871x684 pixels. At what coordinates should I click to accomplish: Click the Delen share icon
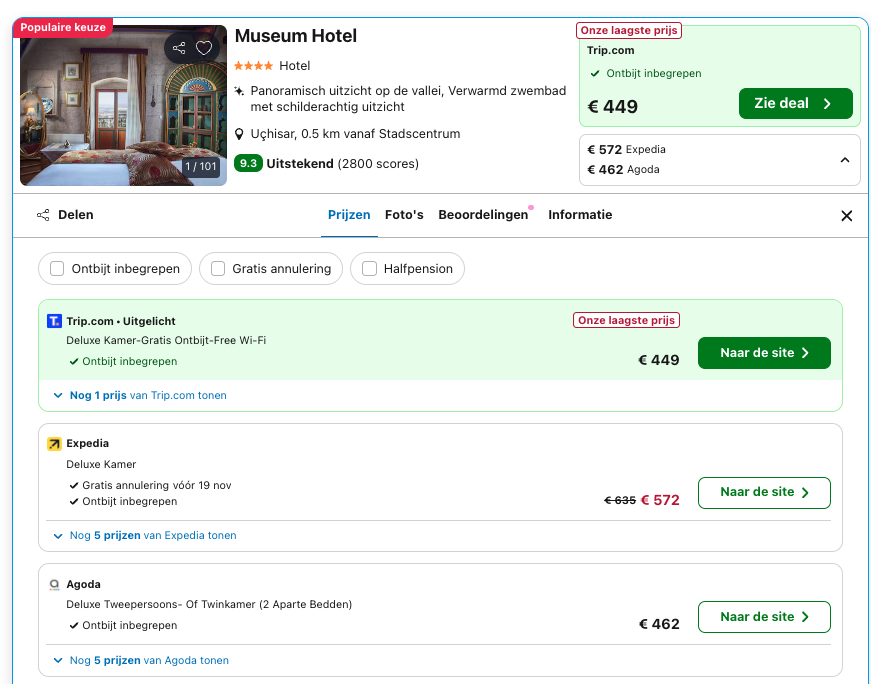click(x=43, y=215)
